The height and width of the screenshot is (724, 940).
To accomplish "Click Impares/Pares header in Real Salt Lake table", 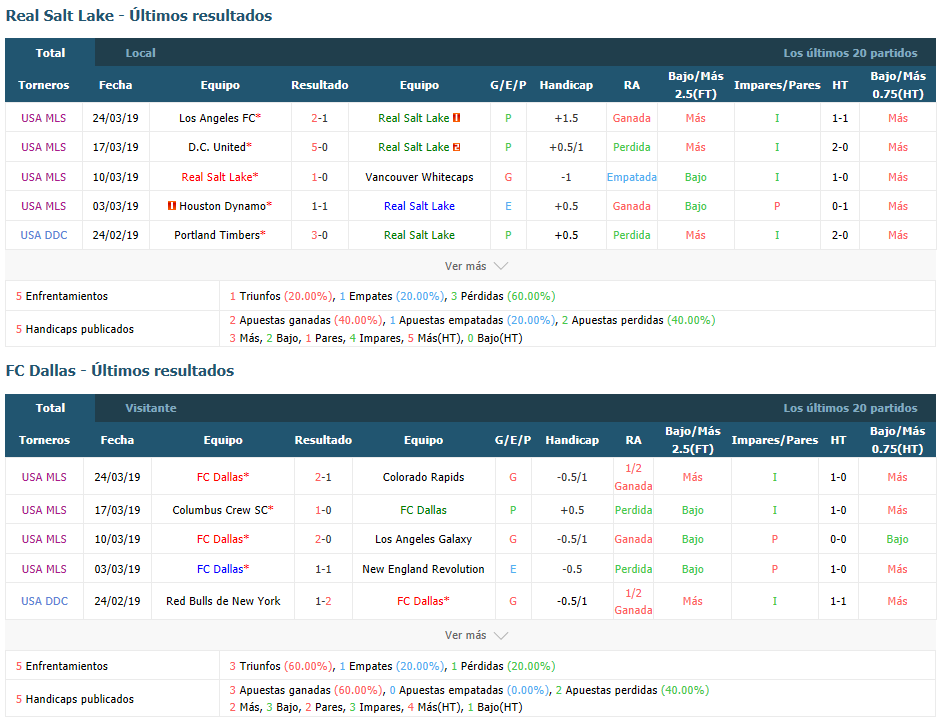I will pos(777,85).
